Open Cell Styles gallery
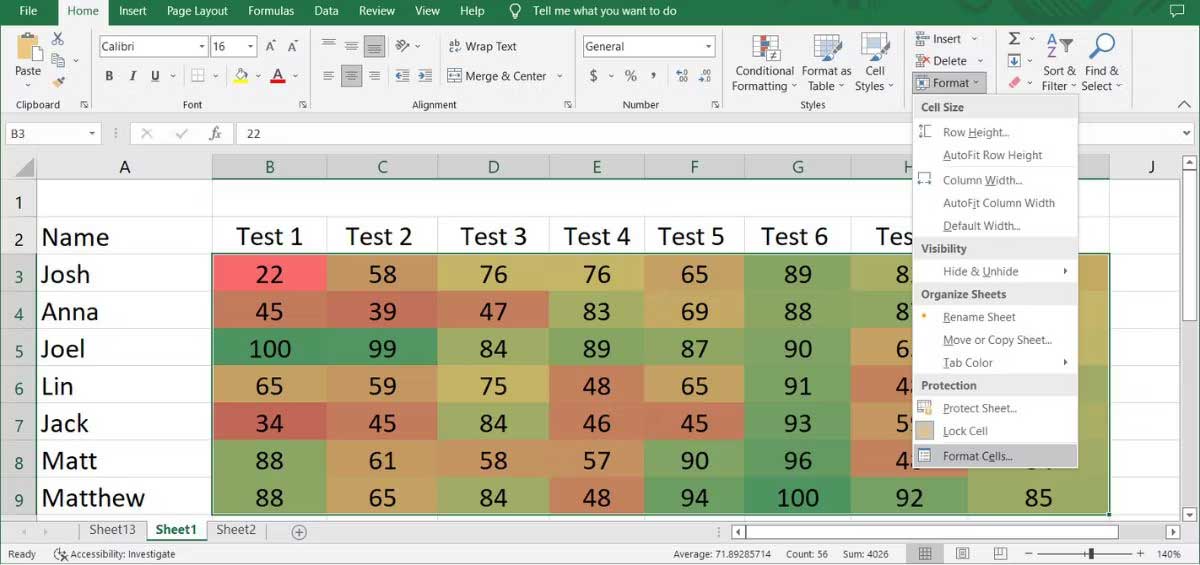 (875, 63)
